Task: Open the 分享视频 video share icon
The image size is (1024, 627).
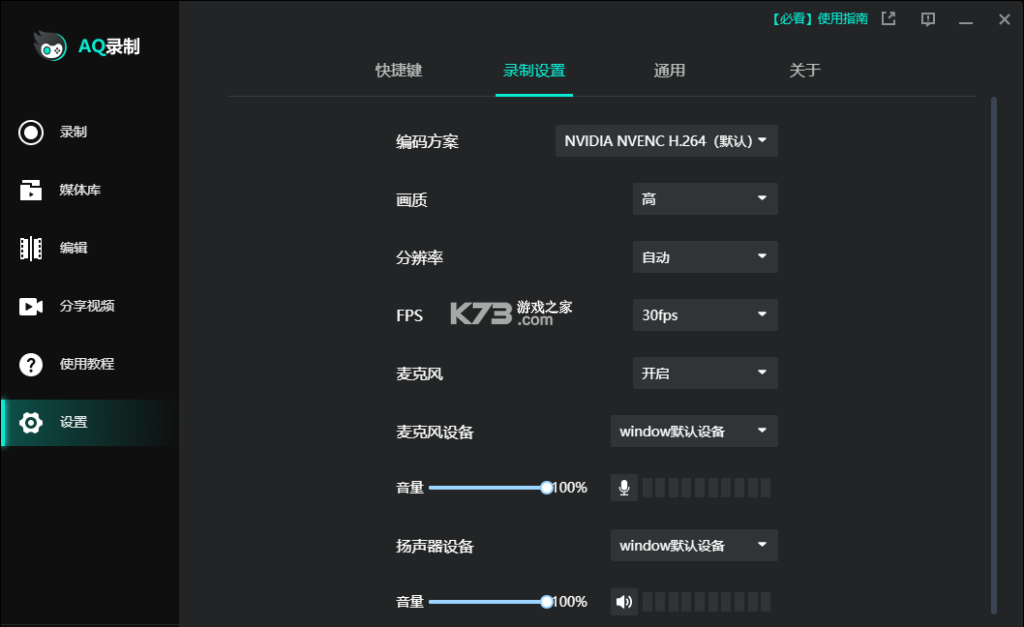Action: coord(31,306)
